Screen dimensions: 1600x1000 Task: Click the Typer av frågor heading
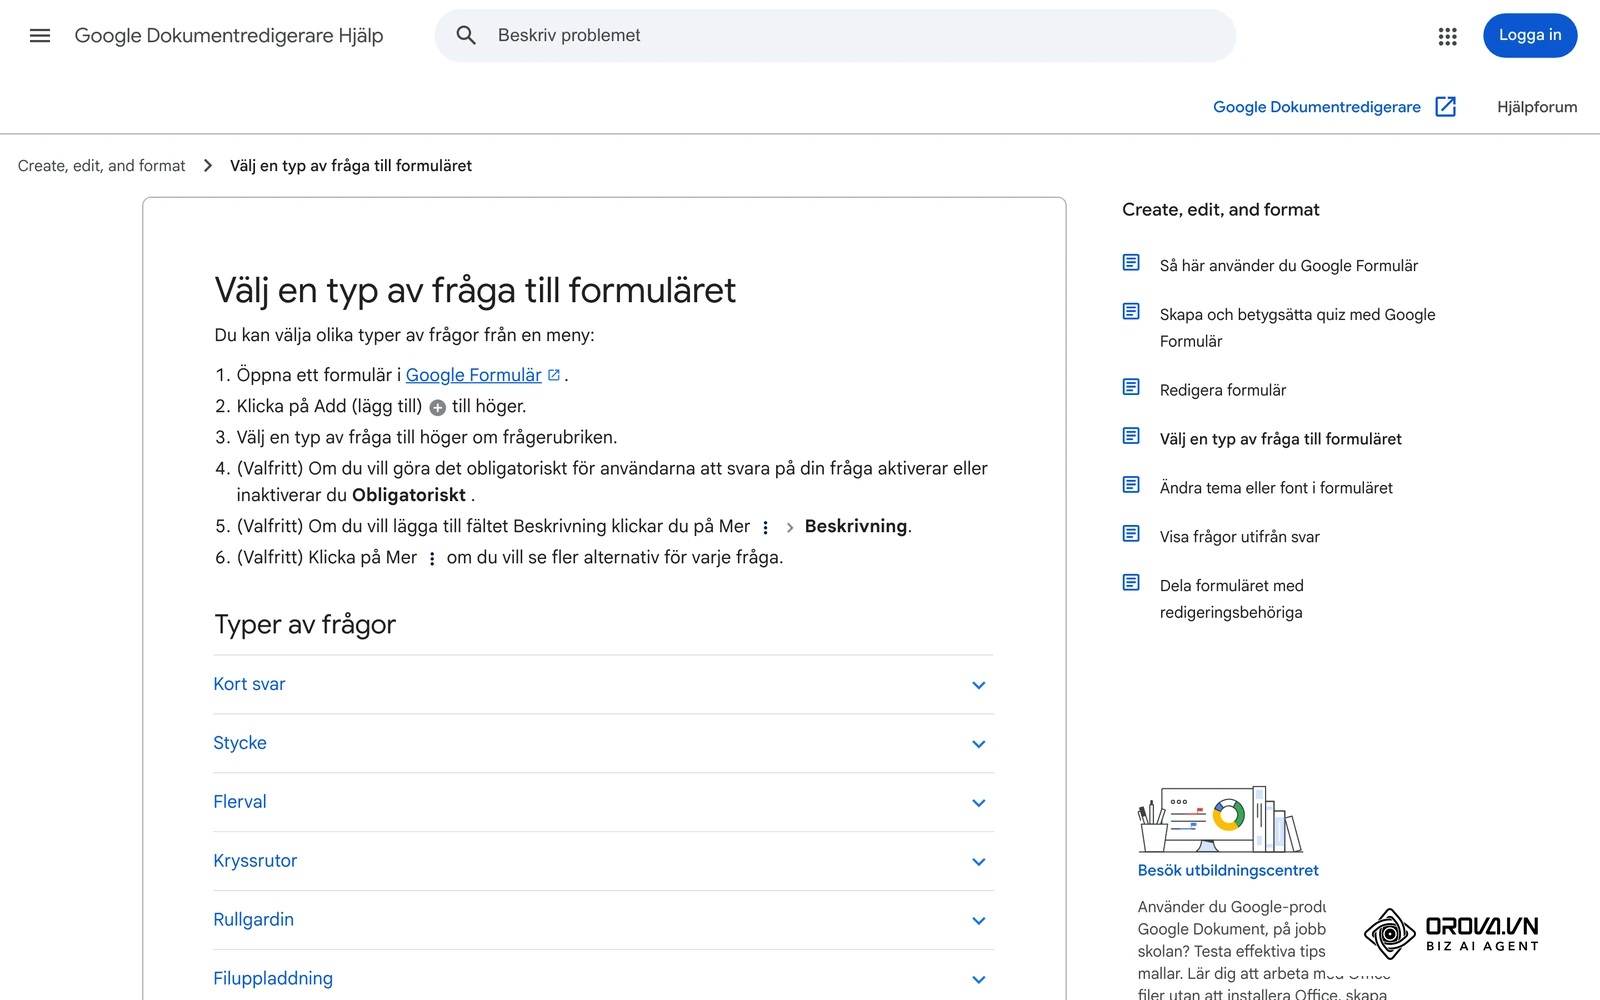(305, 625)
